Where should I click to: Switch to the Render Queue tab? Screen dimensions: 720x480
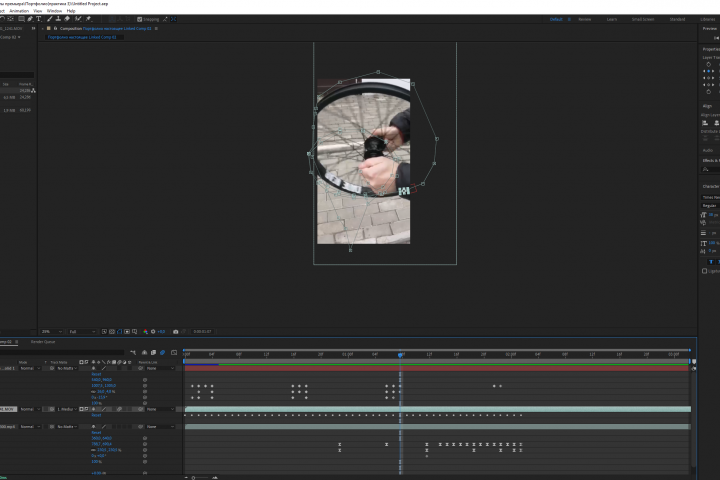(43, 342)
